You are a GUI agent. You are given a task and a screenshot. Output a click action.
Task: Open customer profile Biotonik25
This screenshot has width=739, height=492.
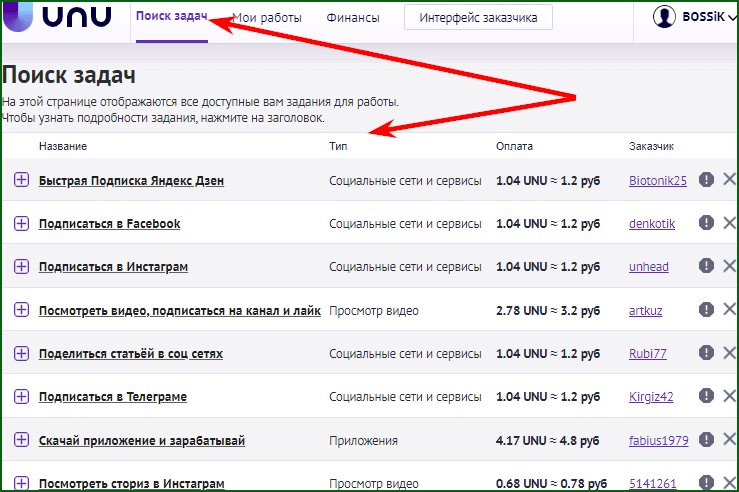click(x=657, y=180)
